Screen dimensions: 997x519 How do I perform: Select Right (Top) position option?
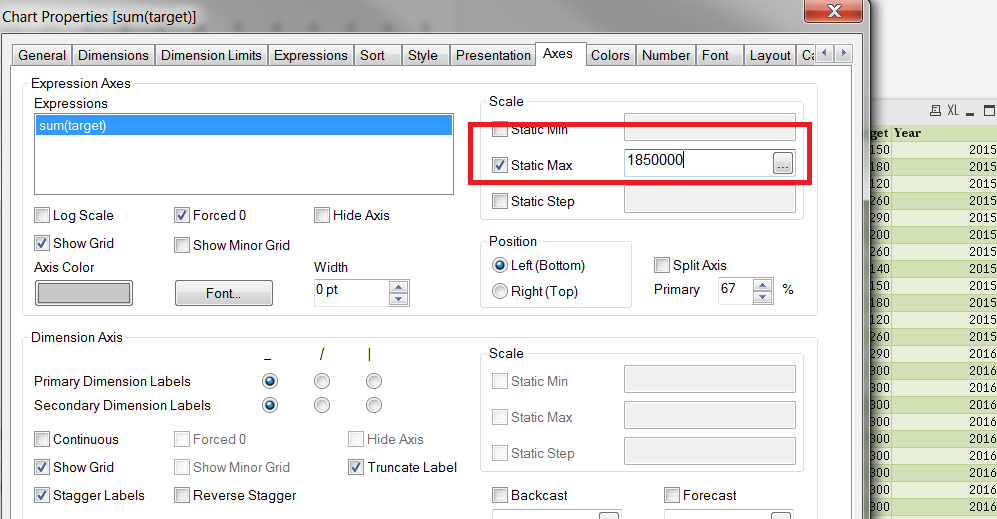(500, 291)
